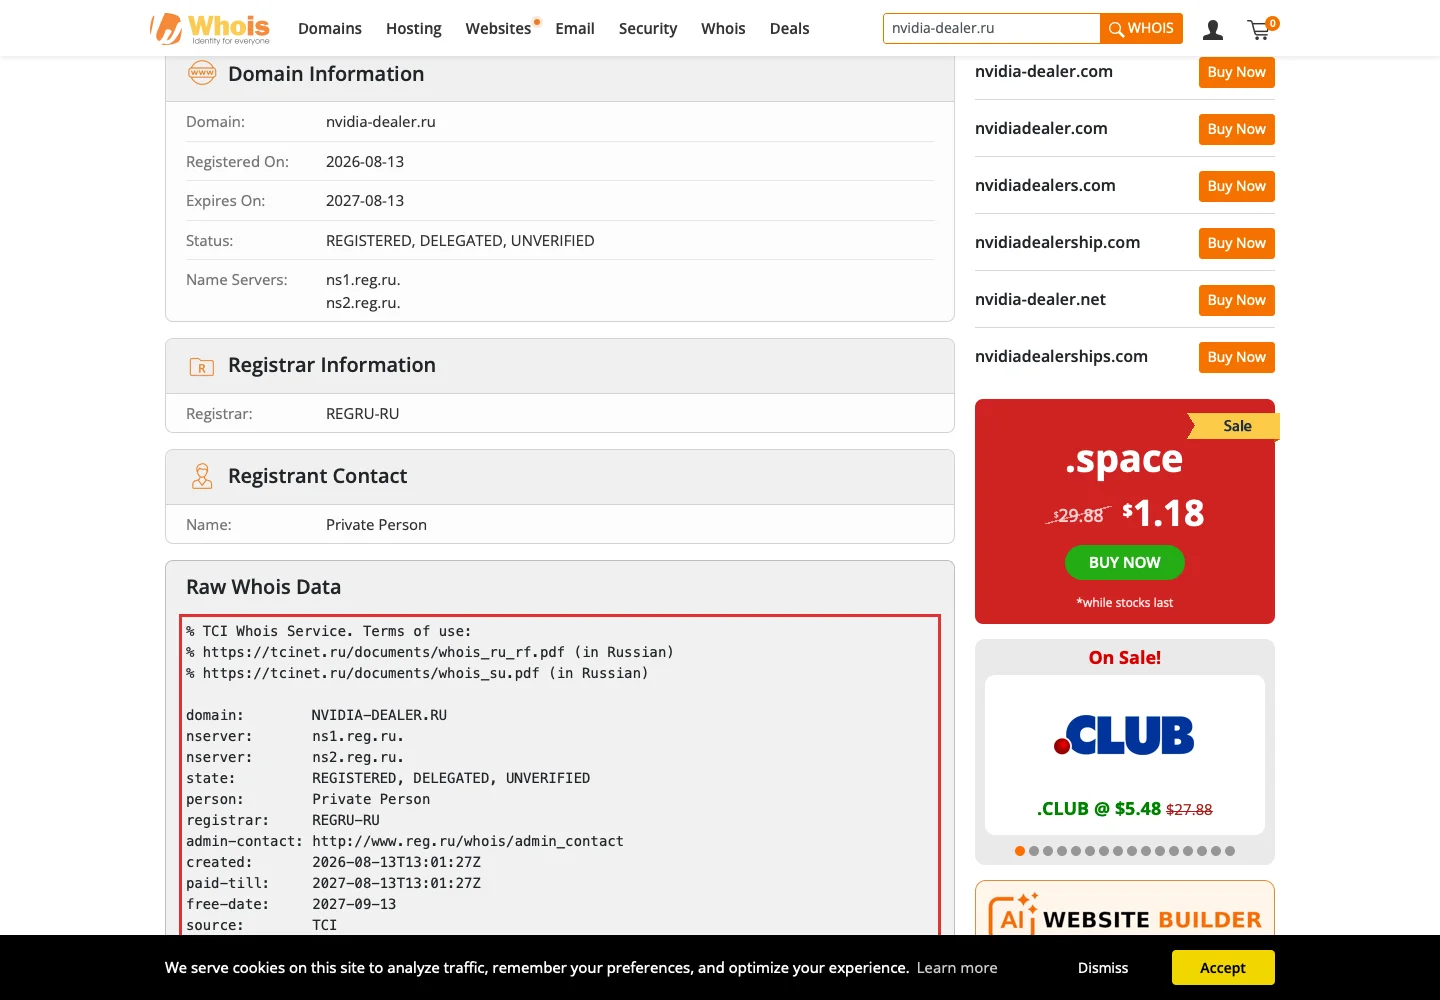Buy Now for nvidiadealers.com
The width and height of the screenshot is (1440, 1000).
[x=1237, y=186]
